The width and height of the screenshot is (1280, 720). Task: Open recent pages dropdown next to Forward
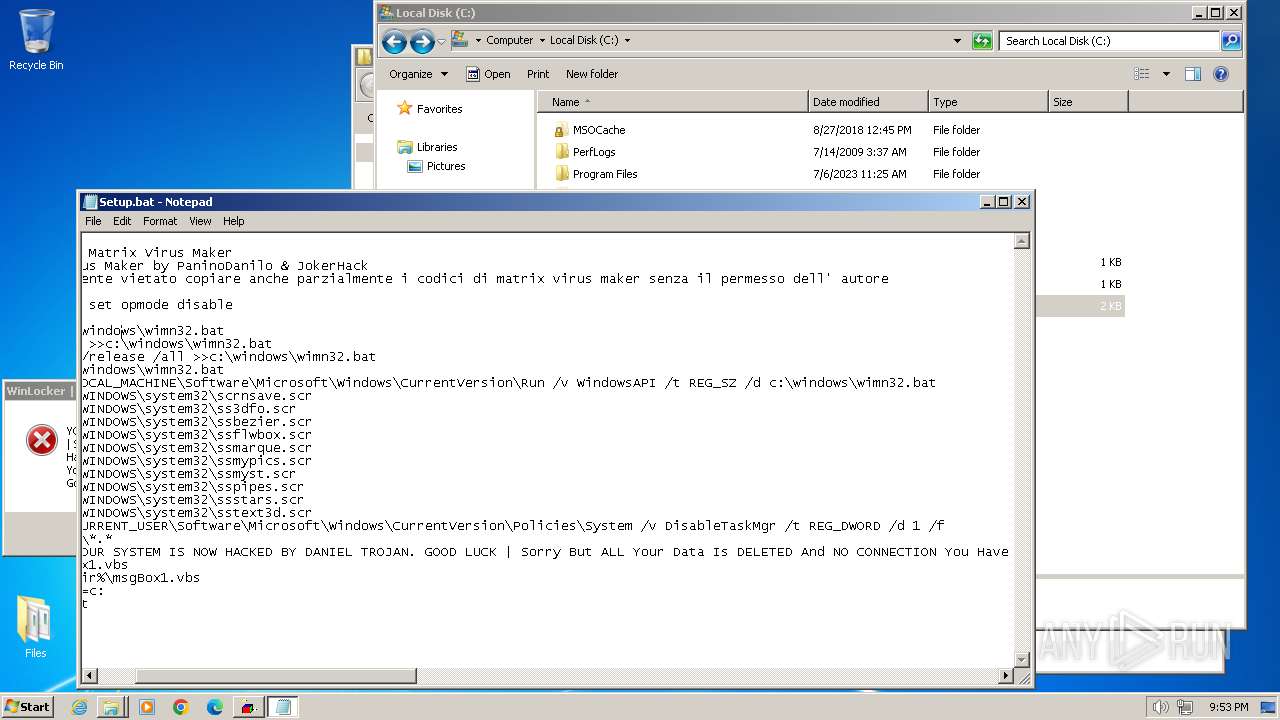point(441,42)
